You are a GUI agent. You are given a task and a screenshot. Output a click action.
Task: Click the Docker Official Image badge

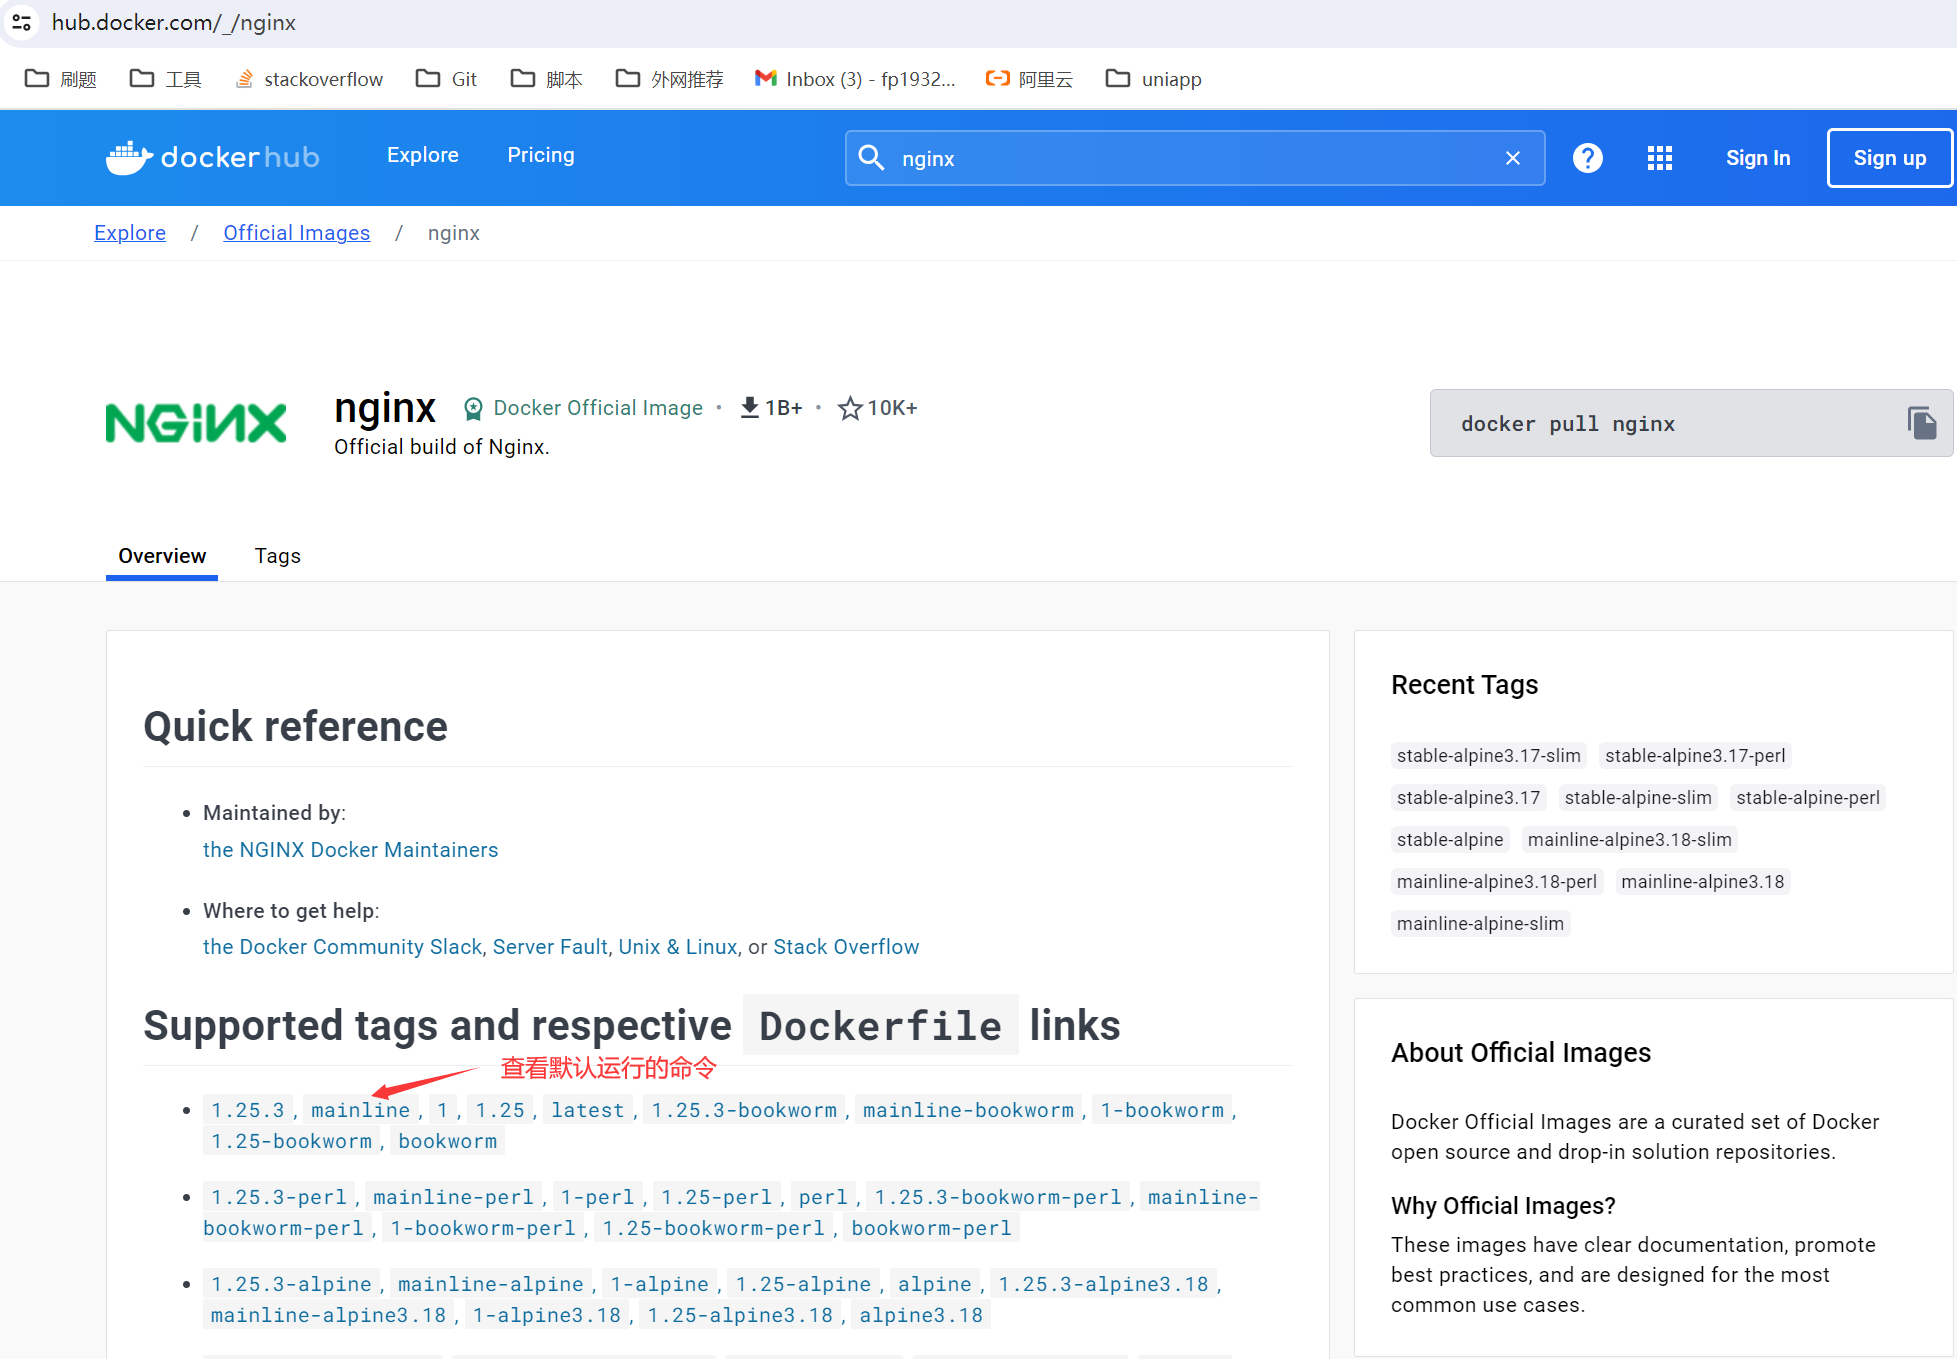pos(583,408)
